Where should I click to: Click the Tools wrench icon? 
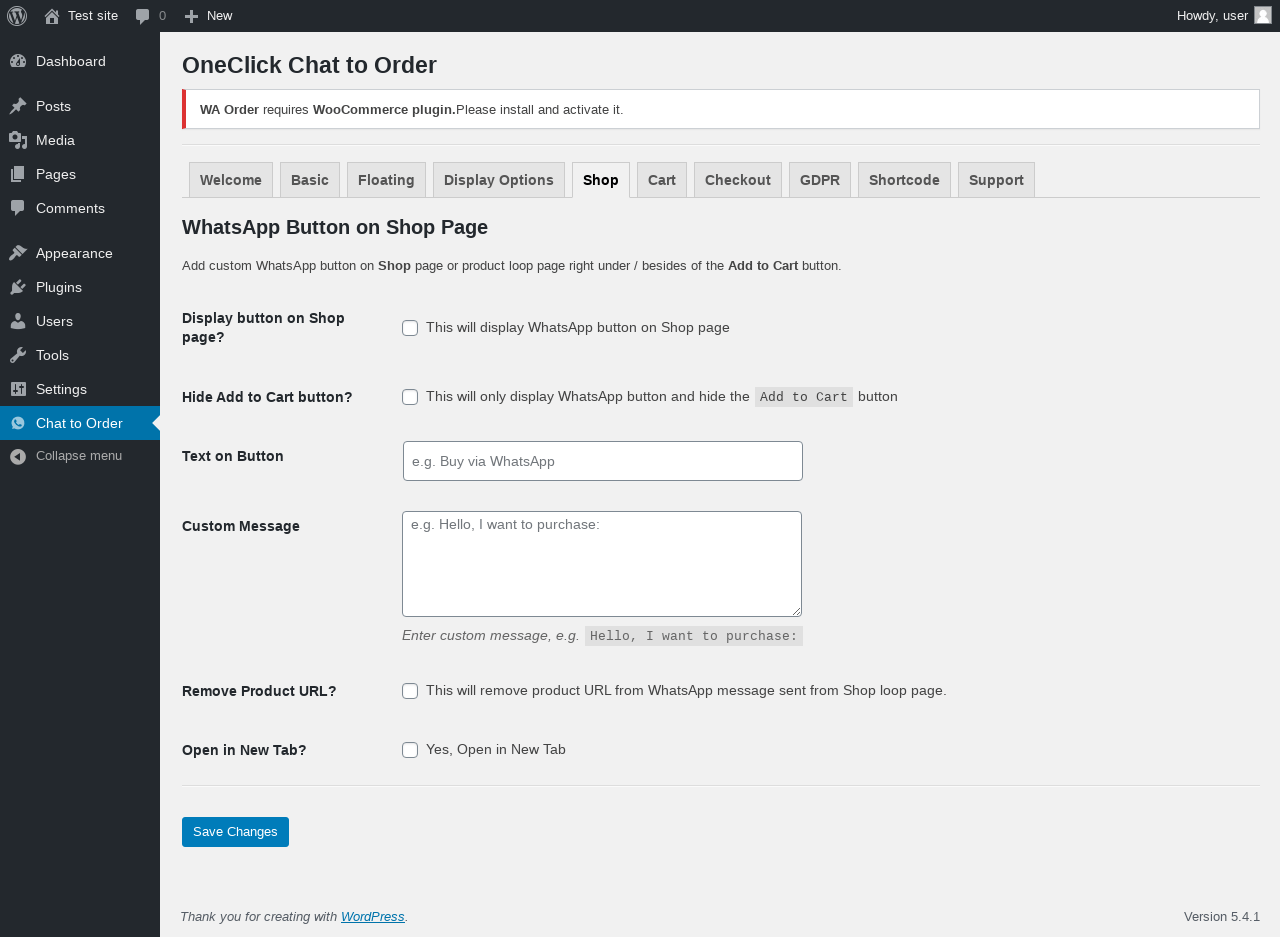[x=18, y=355]
